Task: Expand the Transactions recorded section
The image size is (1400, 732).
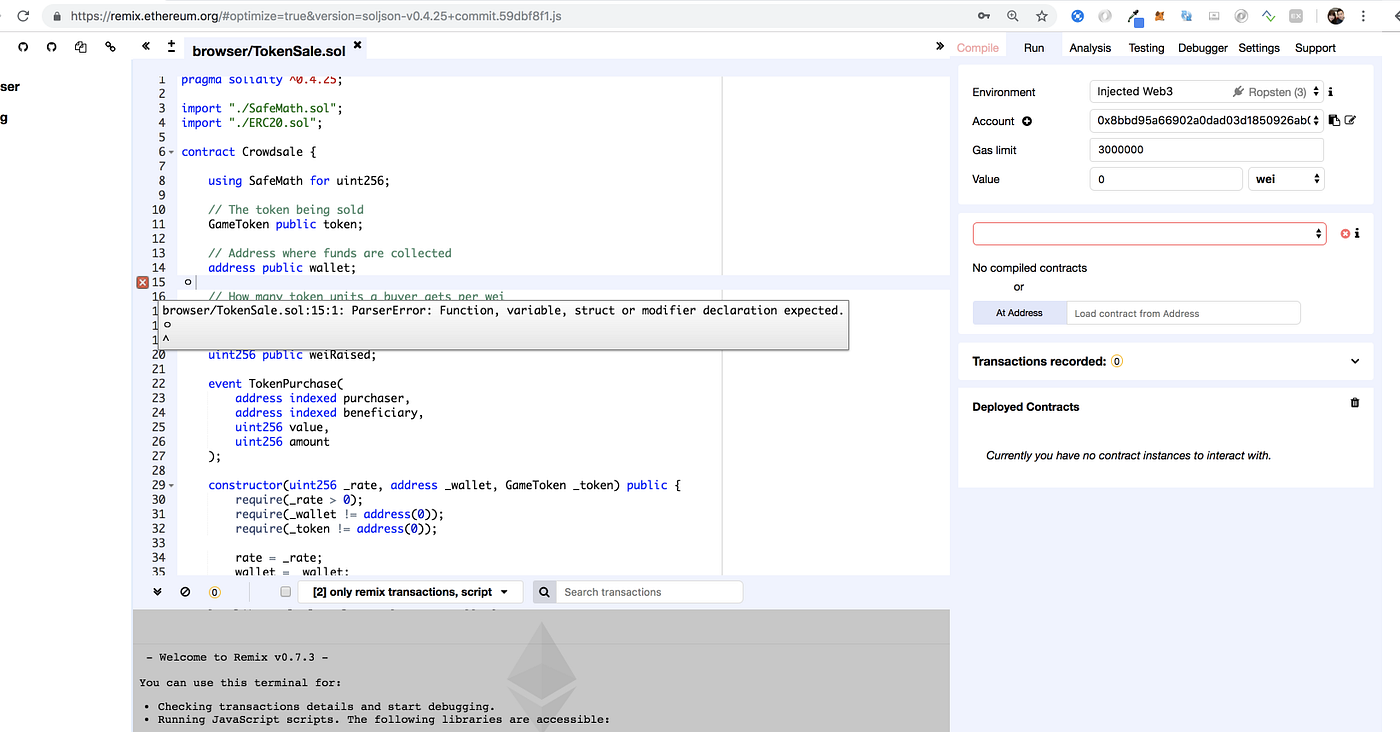Action: pos(1355,361)
